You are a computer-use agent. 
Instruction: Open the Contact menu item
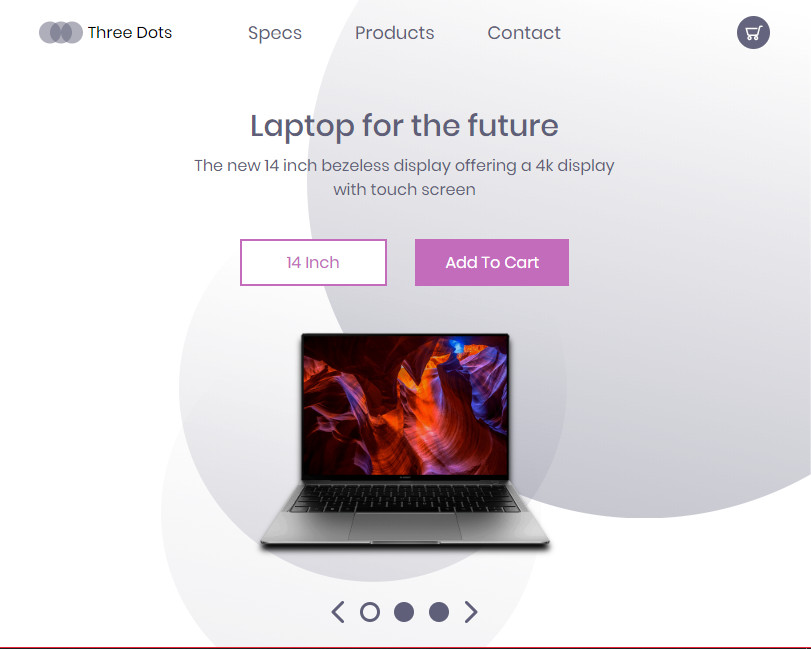point(524,33)
